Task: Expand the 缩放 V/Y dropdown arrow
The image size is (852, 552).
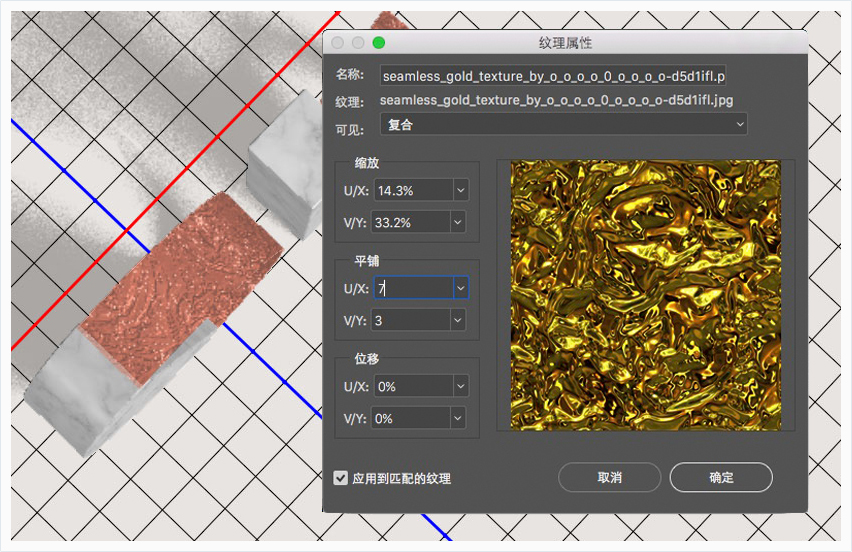Action: (x=458, y=222)
